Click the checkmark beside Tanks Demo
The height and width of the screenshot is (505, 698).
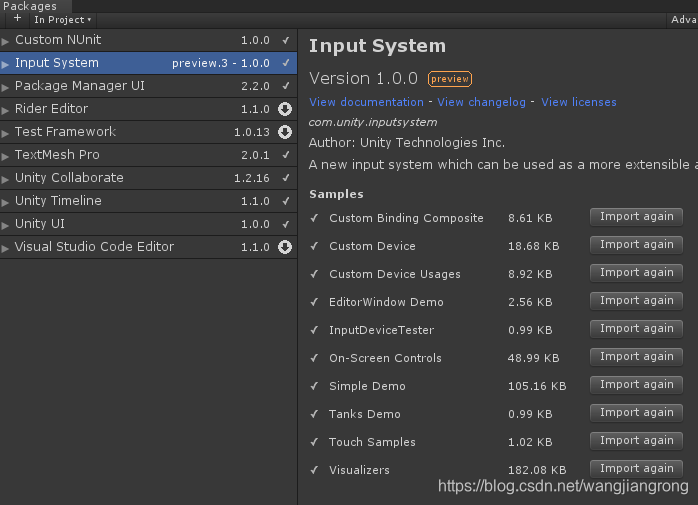pyautogui.click(x=314, y=414)
